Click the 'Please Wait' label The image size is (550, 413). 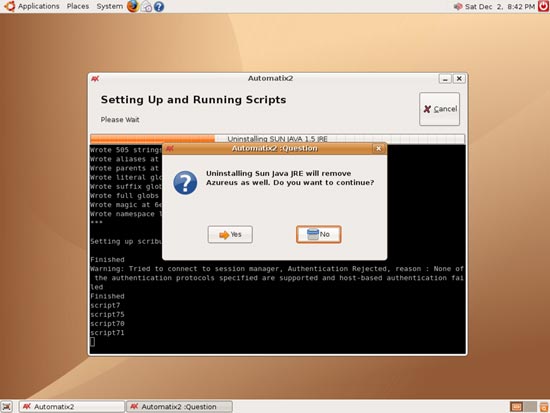(x=120, y=120)
